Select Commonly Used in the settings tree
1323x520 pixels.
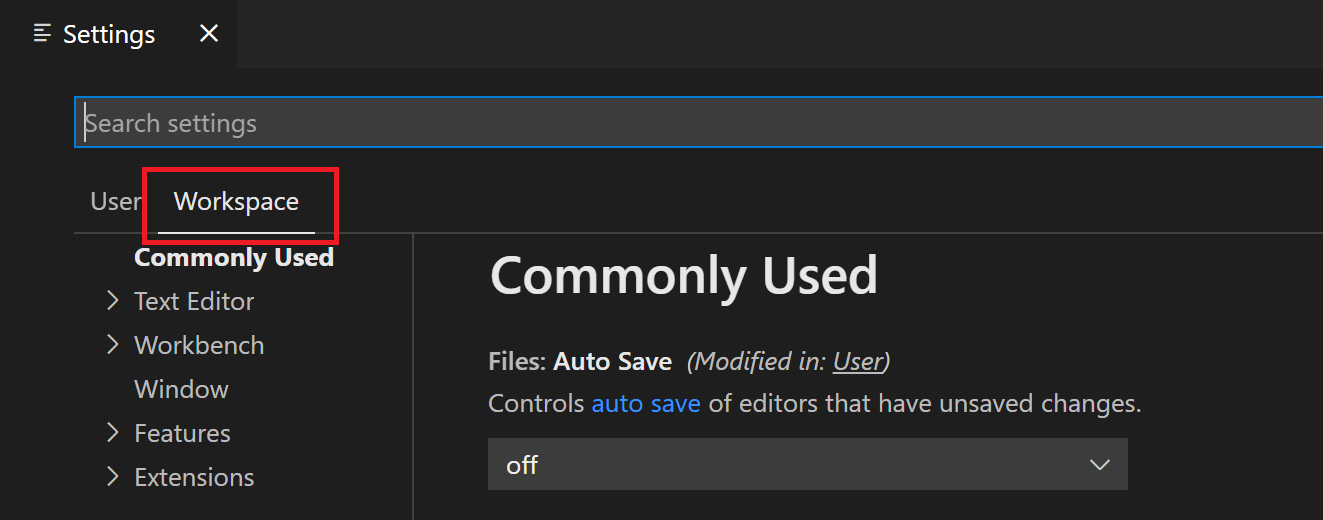234,258
